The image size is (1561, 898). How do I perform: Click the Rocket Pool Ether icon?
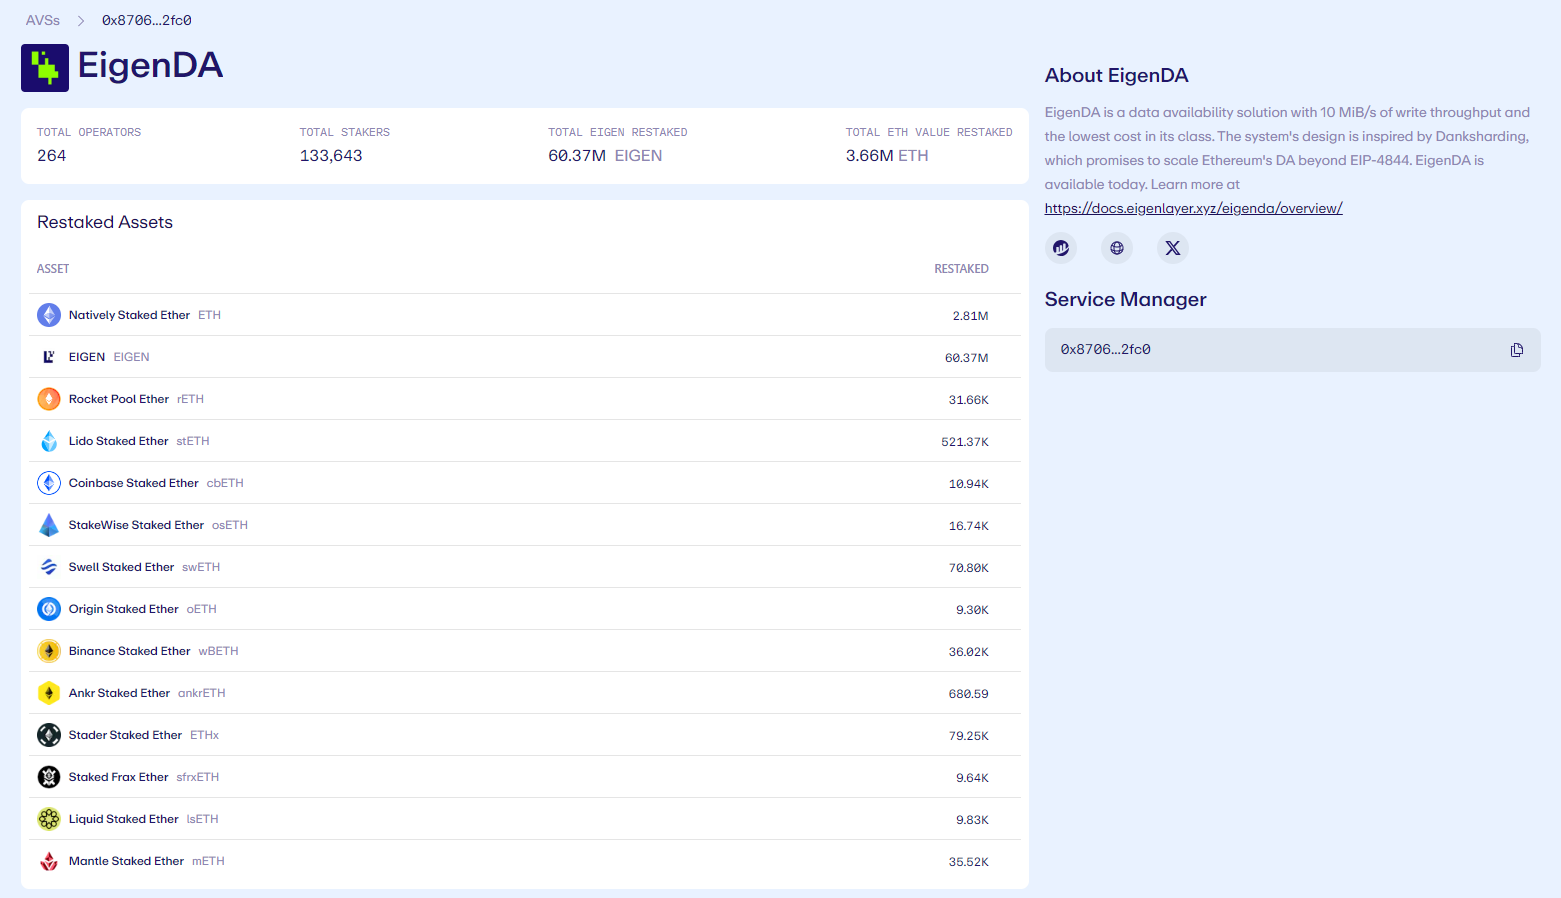(49, 399)
